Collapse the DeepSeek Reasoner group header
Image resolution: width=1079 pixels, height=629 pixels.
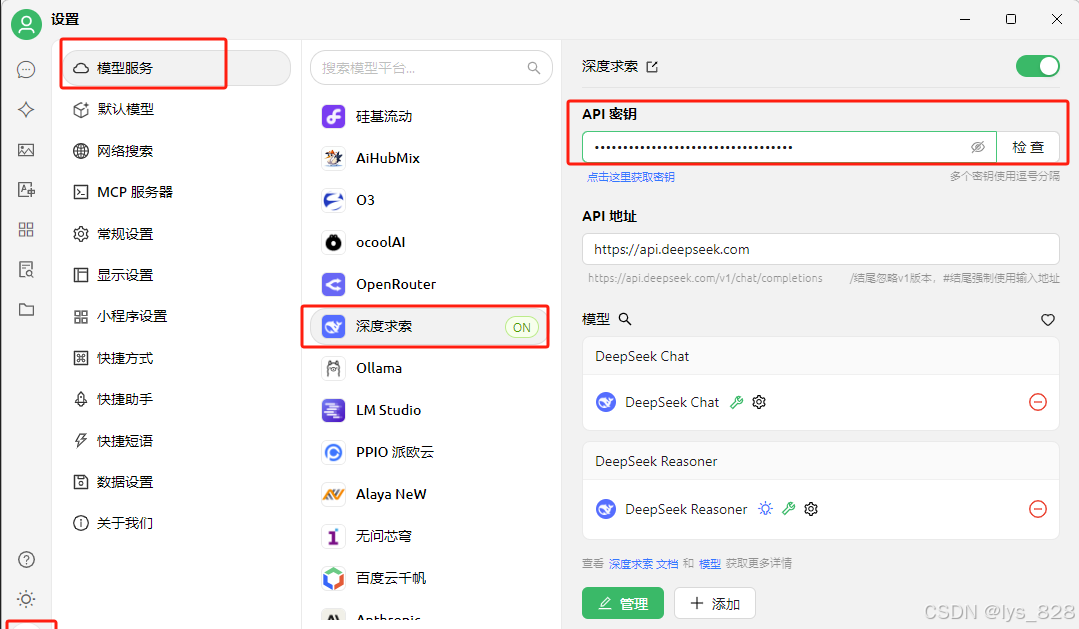pos(820,461)
